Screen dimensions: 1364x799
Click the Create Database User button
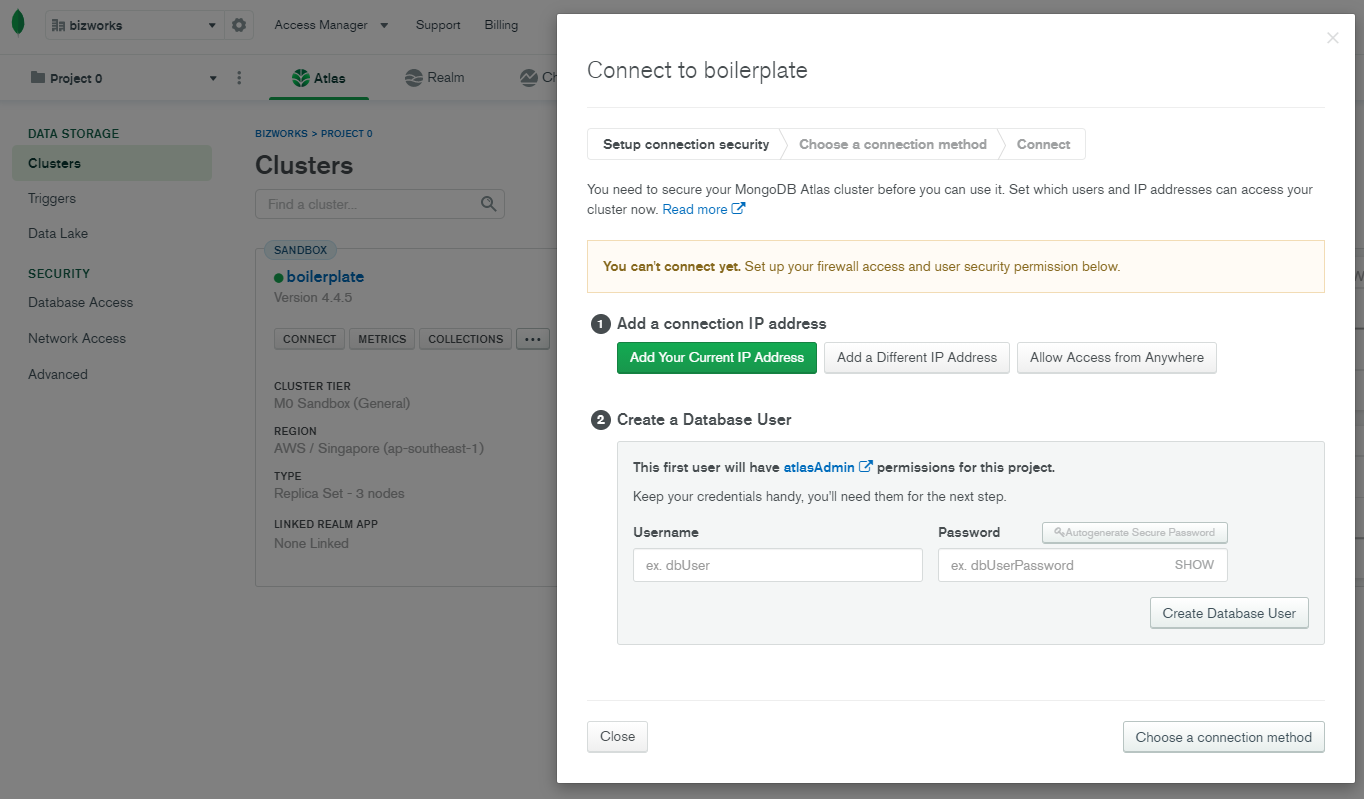[1228, 613]
